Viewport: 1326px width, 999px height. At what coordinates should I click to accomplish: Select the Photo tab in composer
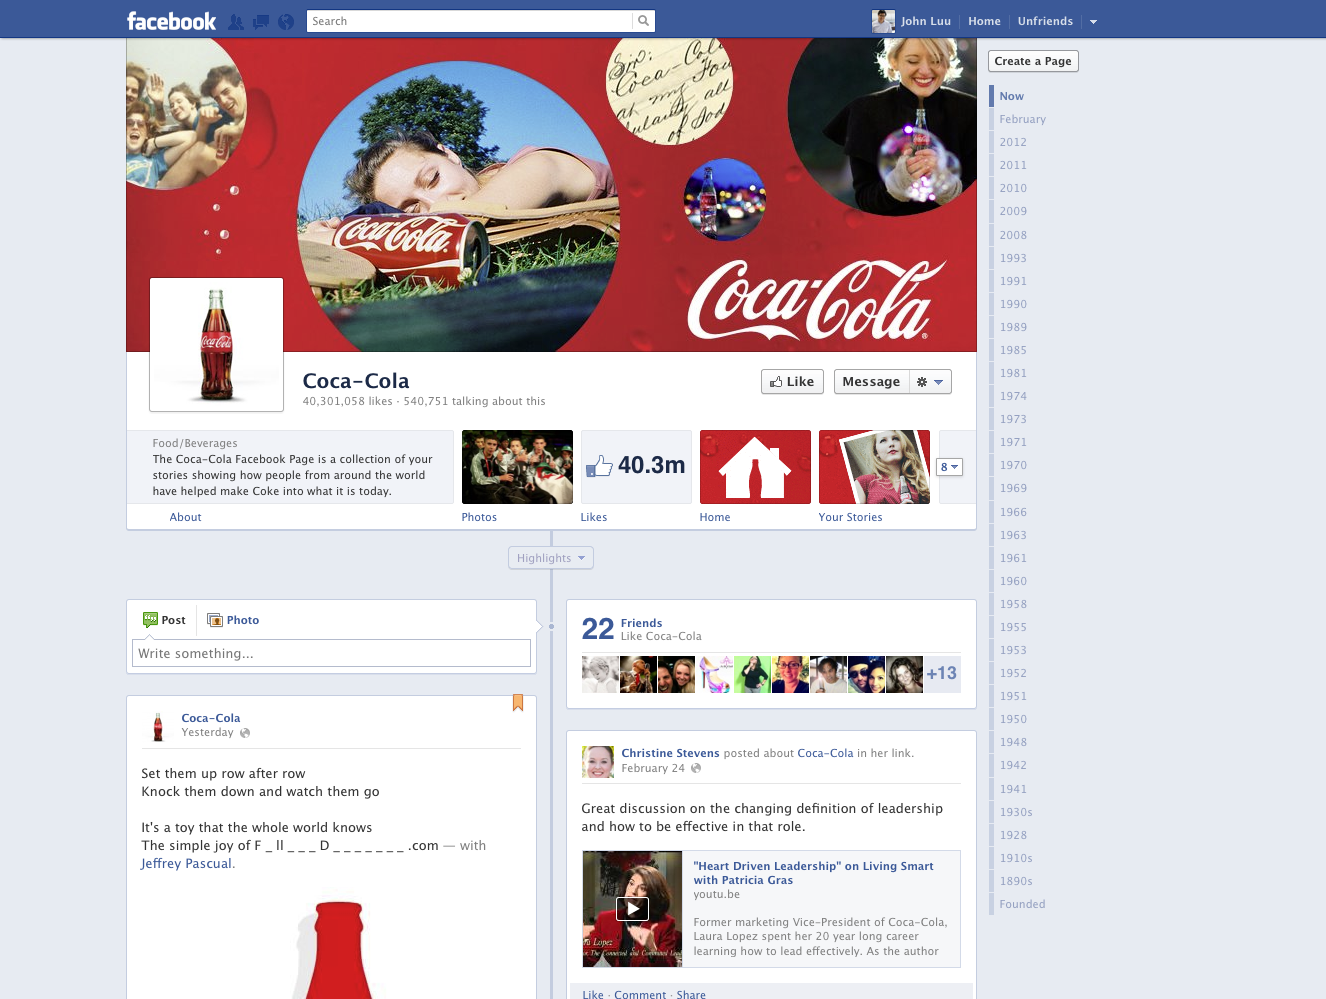coord(233,620)
